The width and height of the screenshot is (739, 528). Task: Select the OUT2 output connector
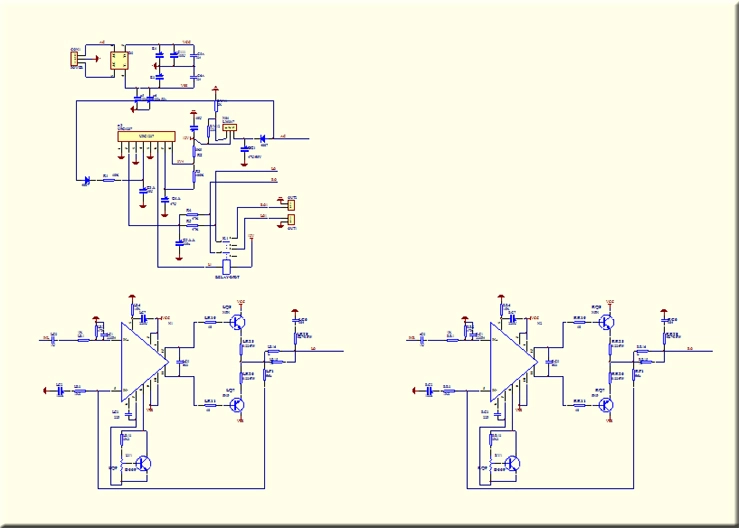point(292,203)
